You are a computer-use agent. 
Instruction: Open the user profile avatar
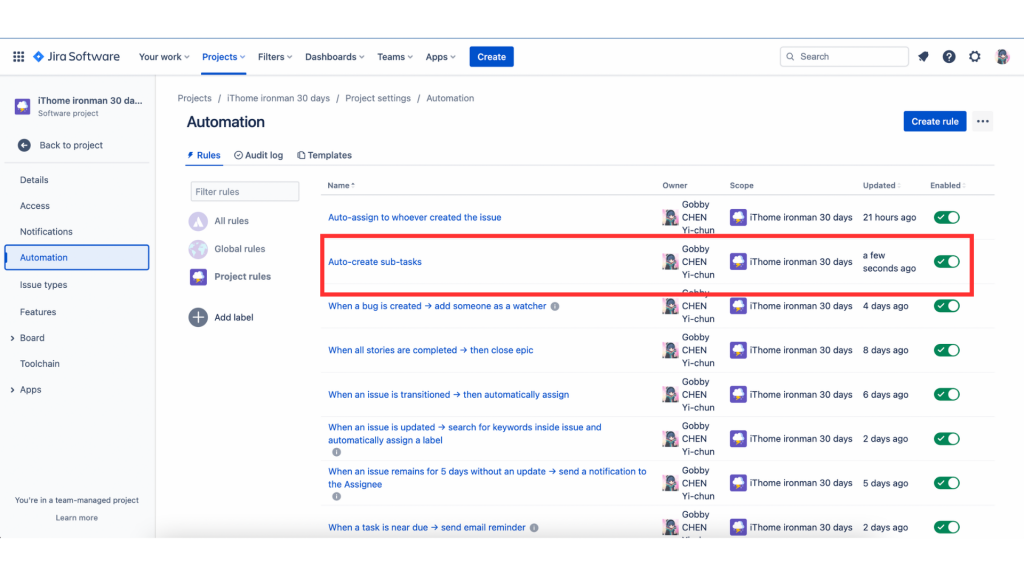coord(1002,57)
